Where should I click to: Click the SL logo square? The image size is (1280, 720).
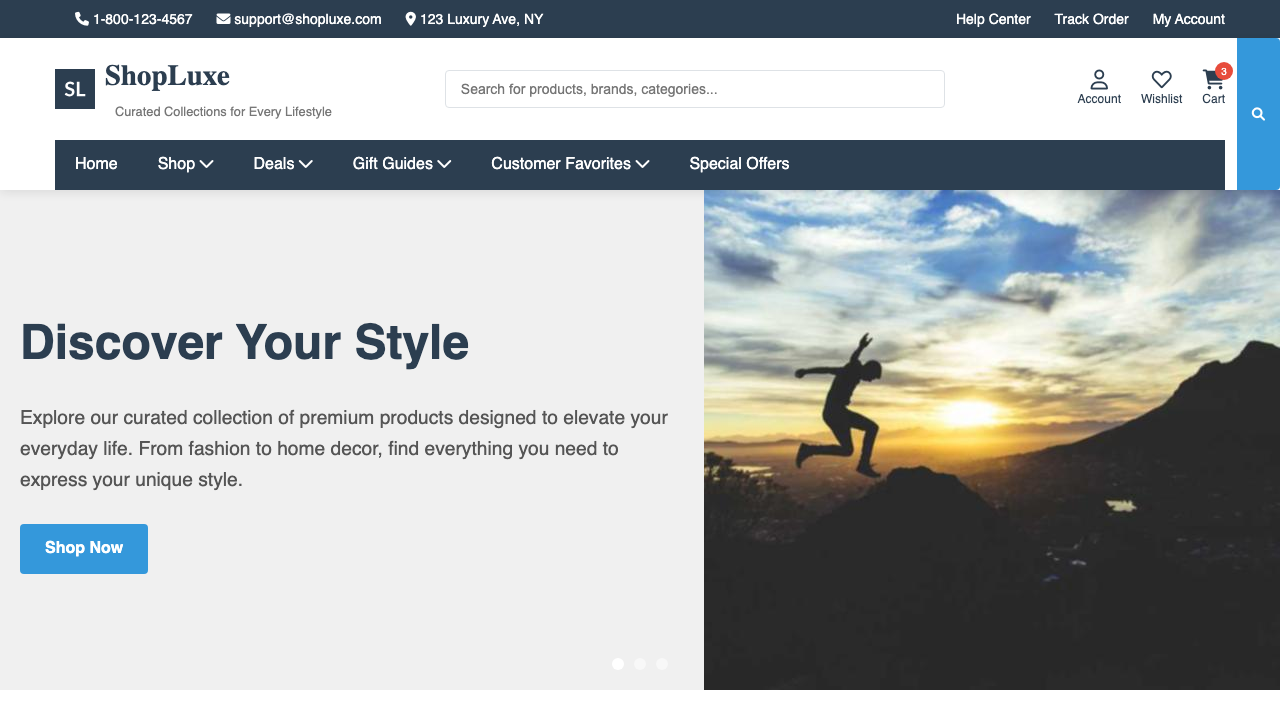pyautogui.click(x=74, y=89)
